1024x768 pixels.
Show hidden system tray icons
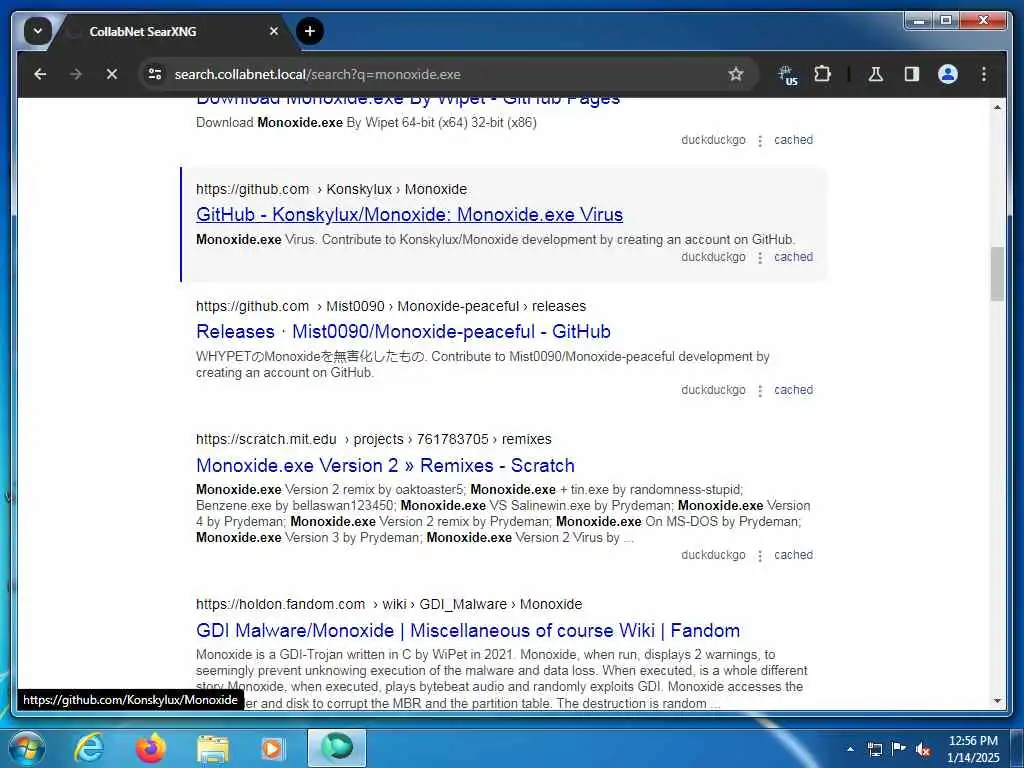click(x=850, y=749)
